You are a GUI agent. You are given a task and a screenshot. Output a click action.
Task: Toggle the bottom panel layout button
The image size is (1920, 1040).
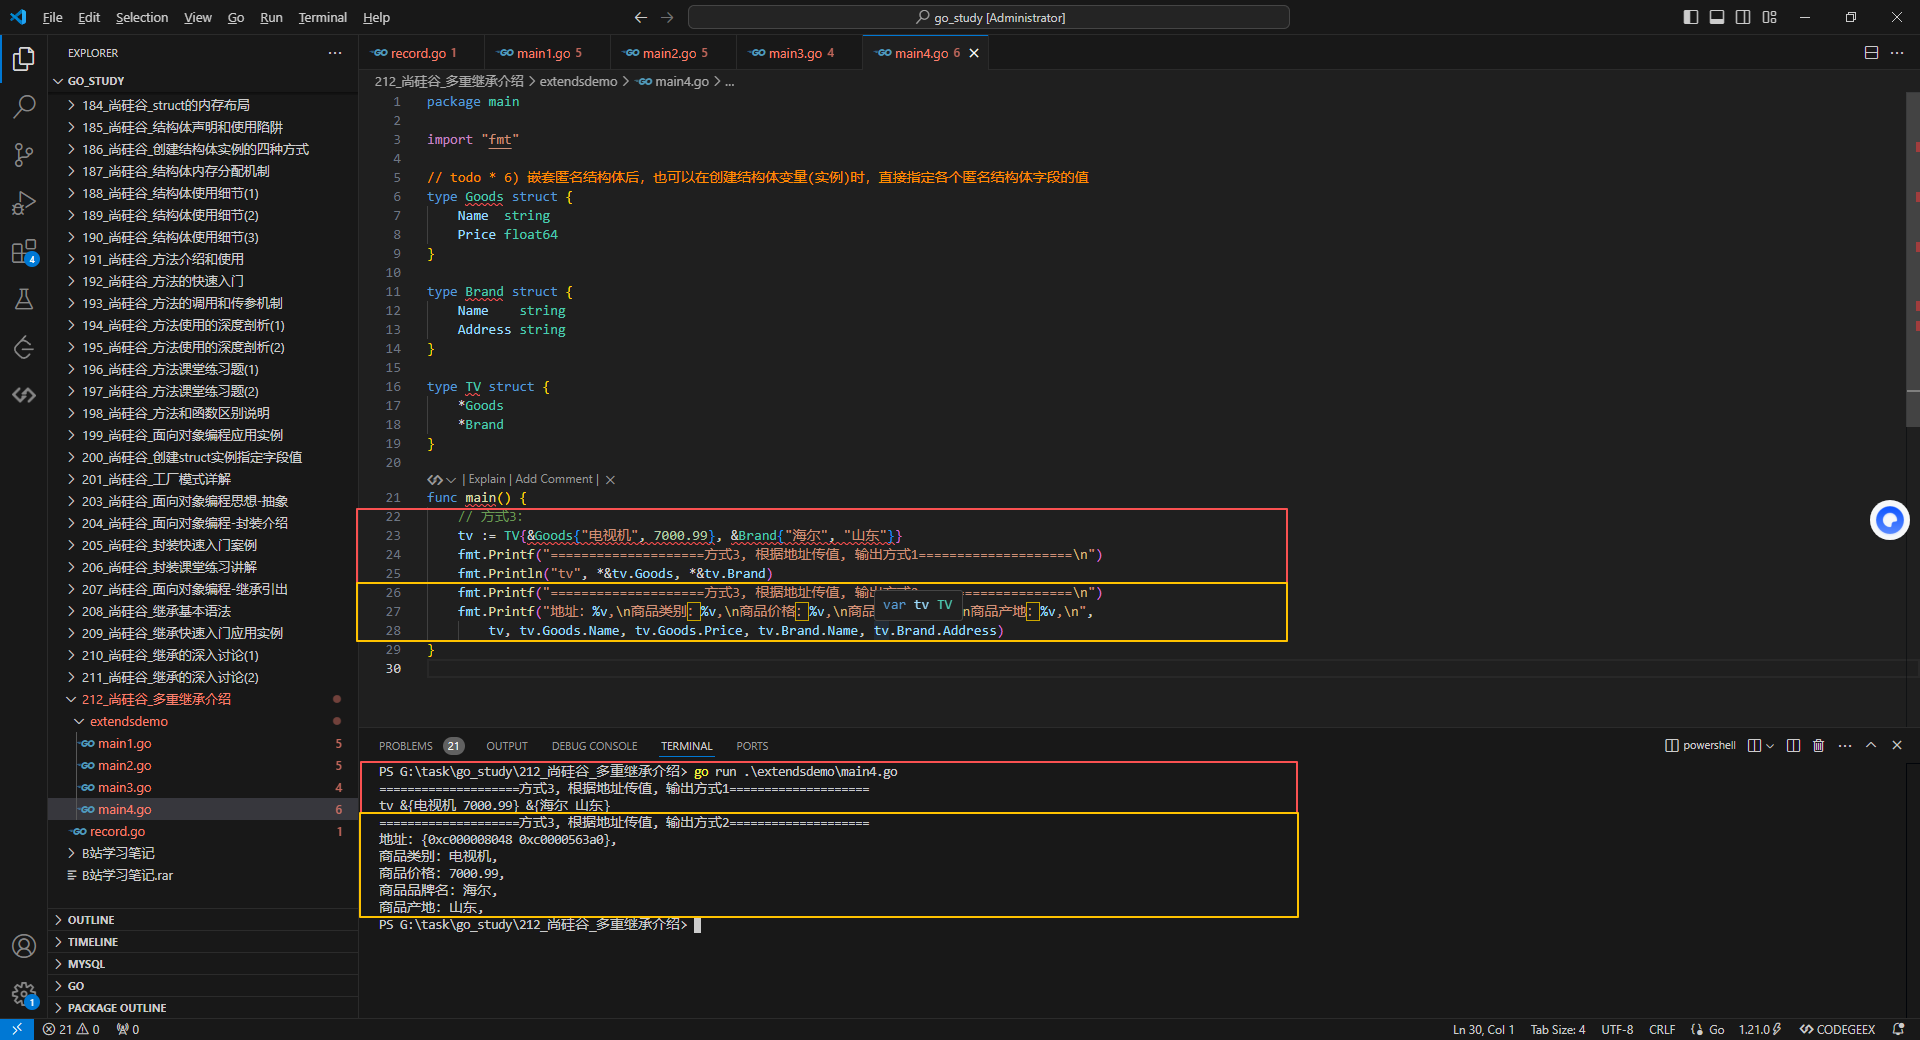point(1717,17)
